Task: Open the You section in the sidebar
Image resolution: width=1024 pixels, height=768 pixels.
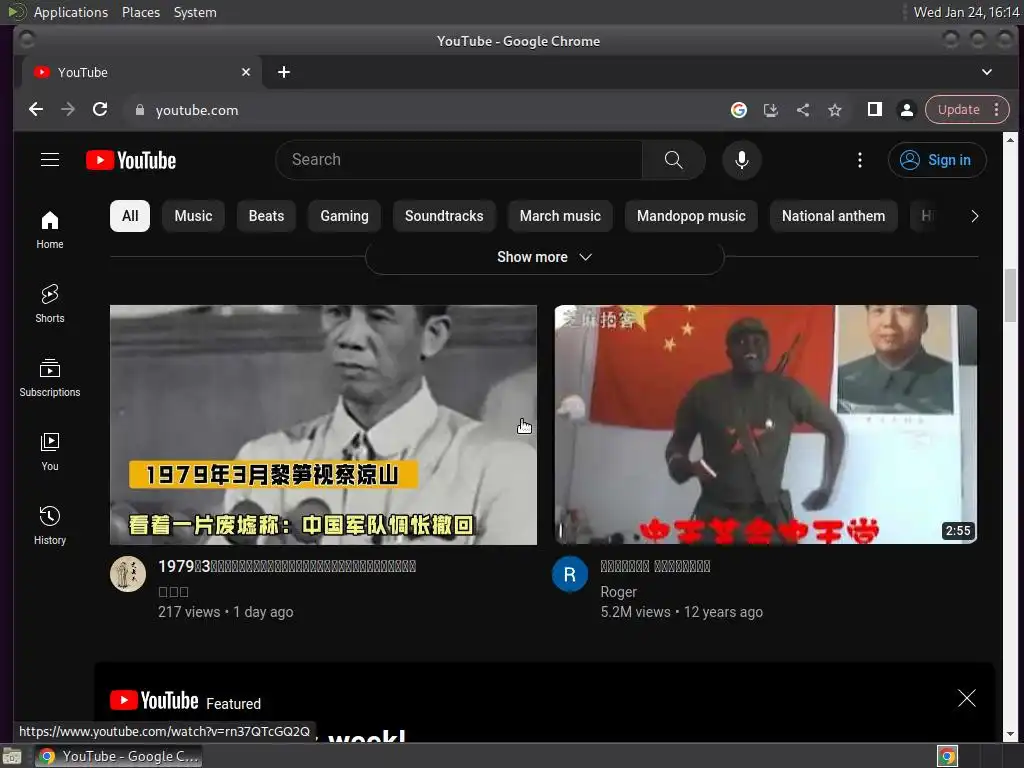Action: [x=50, y=452]
